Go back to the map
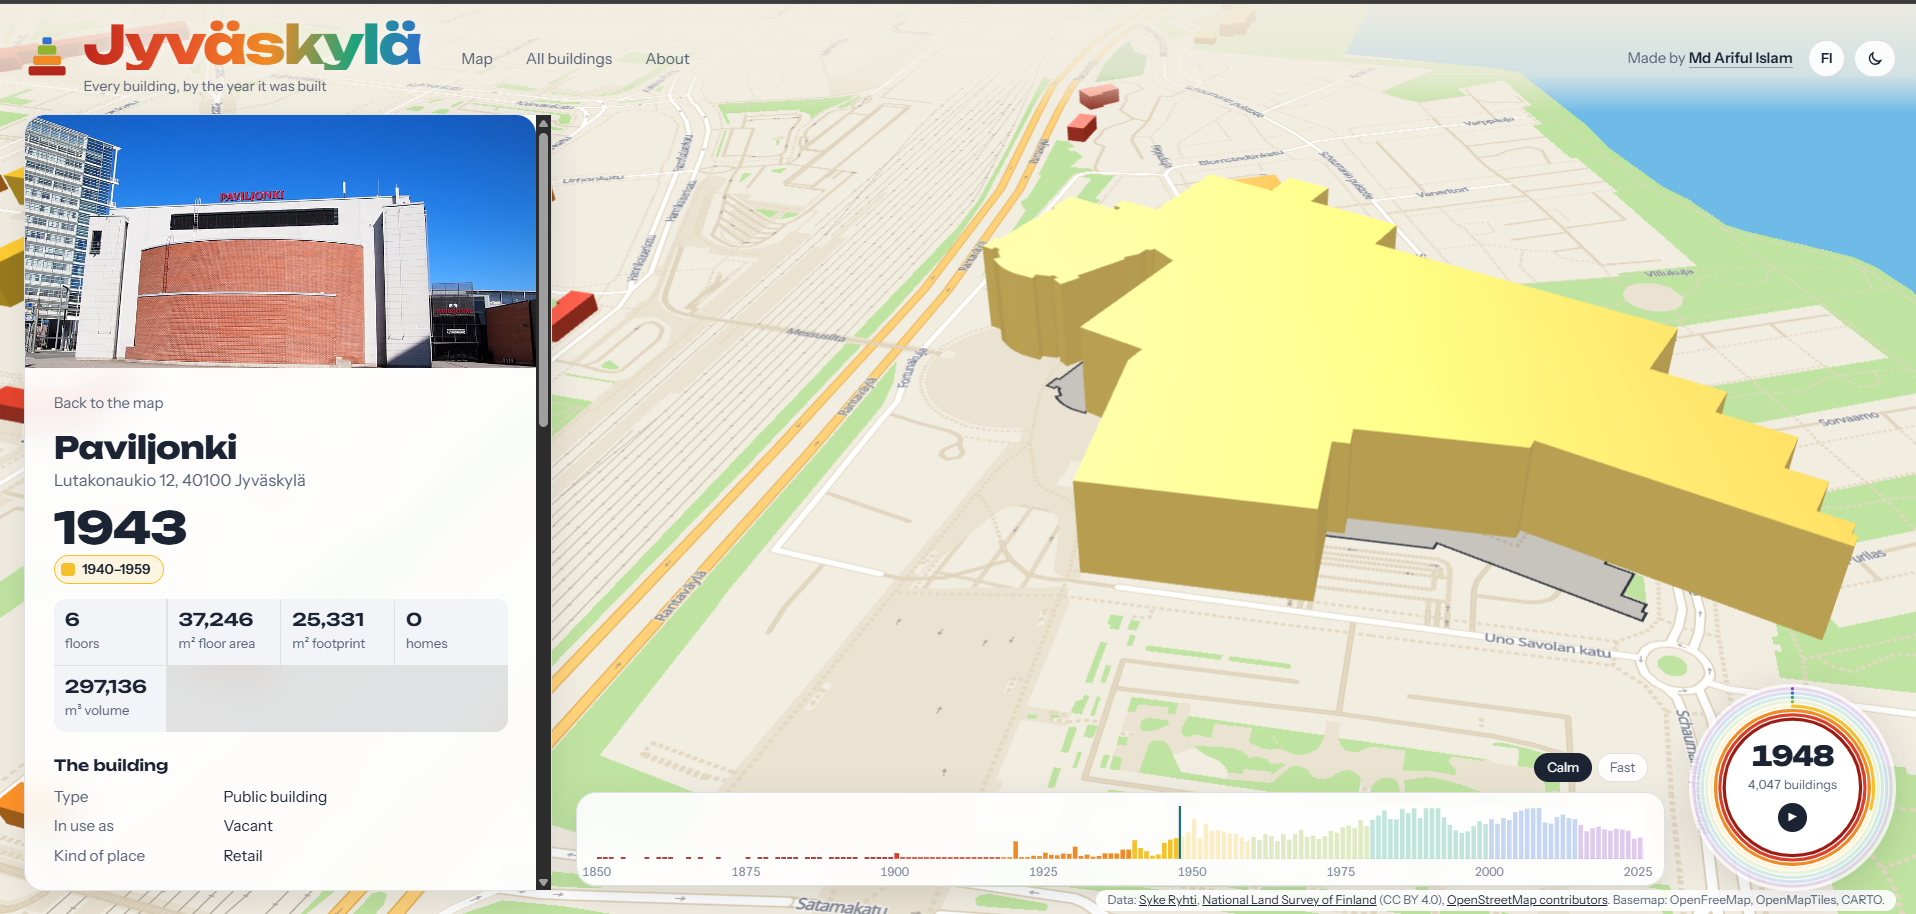Viewport: 1916px width, 914px height. pyautogui.click(x=108, y=403)
